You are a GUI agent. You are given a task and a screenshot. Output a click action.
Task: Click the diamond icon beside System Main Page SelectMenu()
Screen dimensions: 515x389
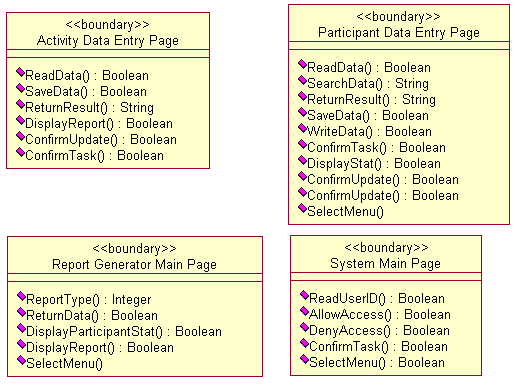(x=304, y=359)
